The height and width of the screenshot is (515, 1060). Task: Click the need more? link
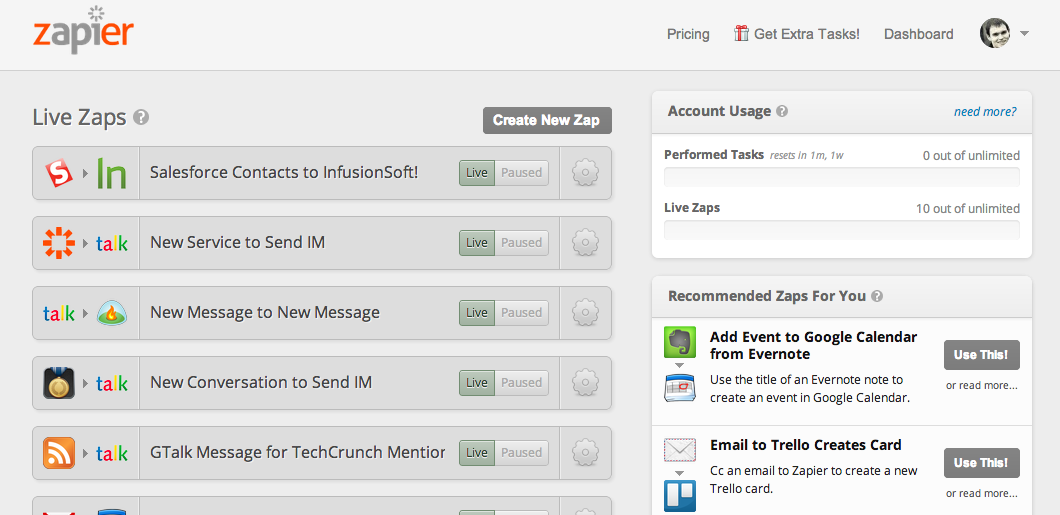click(985, 112)
